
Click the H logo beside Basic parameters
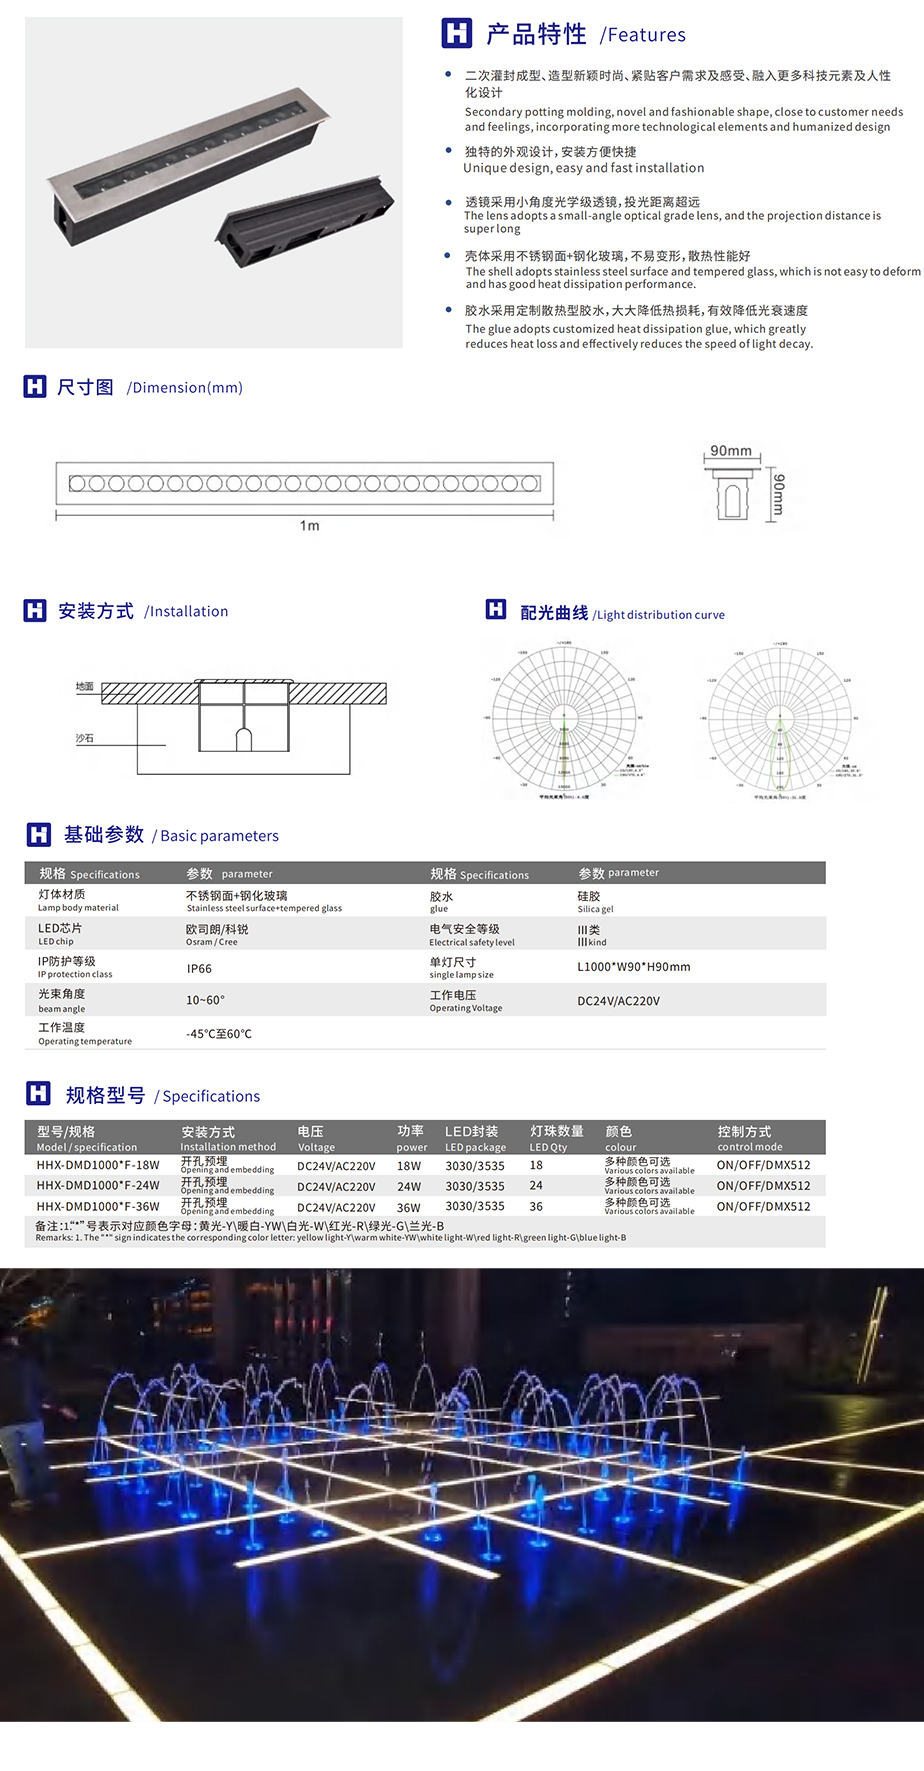coord(38,835)
